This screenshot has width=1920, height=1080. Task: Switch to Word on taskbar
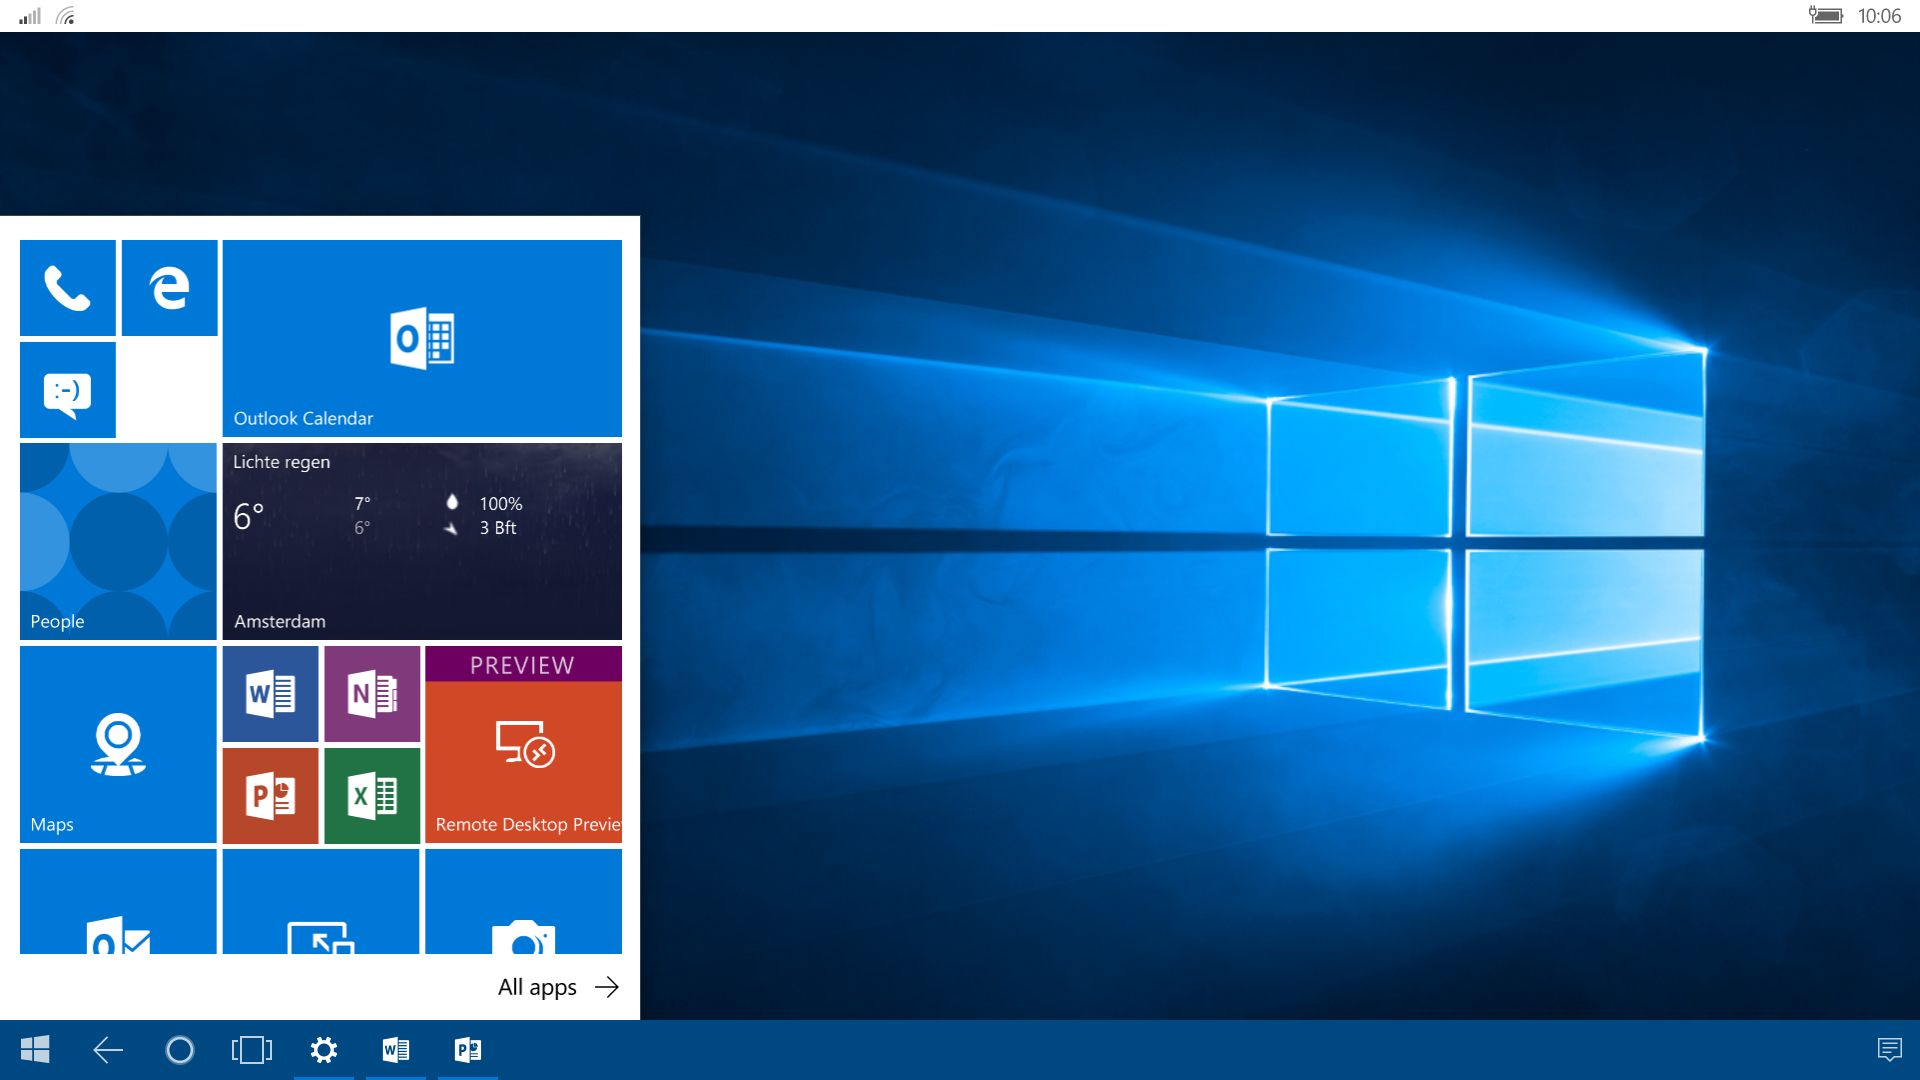pyautogui.click(x=396, y=1050)
